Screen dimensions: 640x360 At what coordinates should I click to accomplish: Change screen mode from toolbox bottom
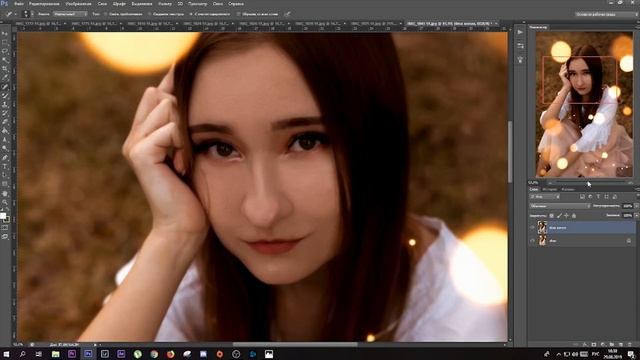coord(4,236)
